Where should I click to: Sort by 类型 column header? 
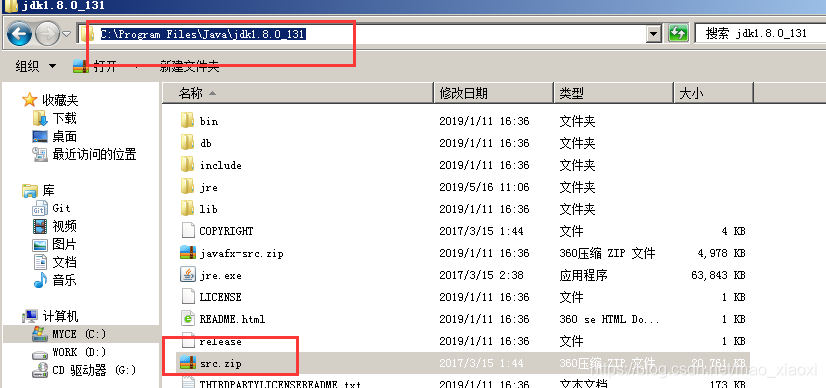pos(614,94)
